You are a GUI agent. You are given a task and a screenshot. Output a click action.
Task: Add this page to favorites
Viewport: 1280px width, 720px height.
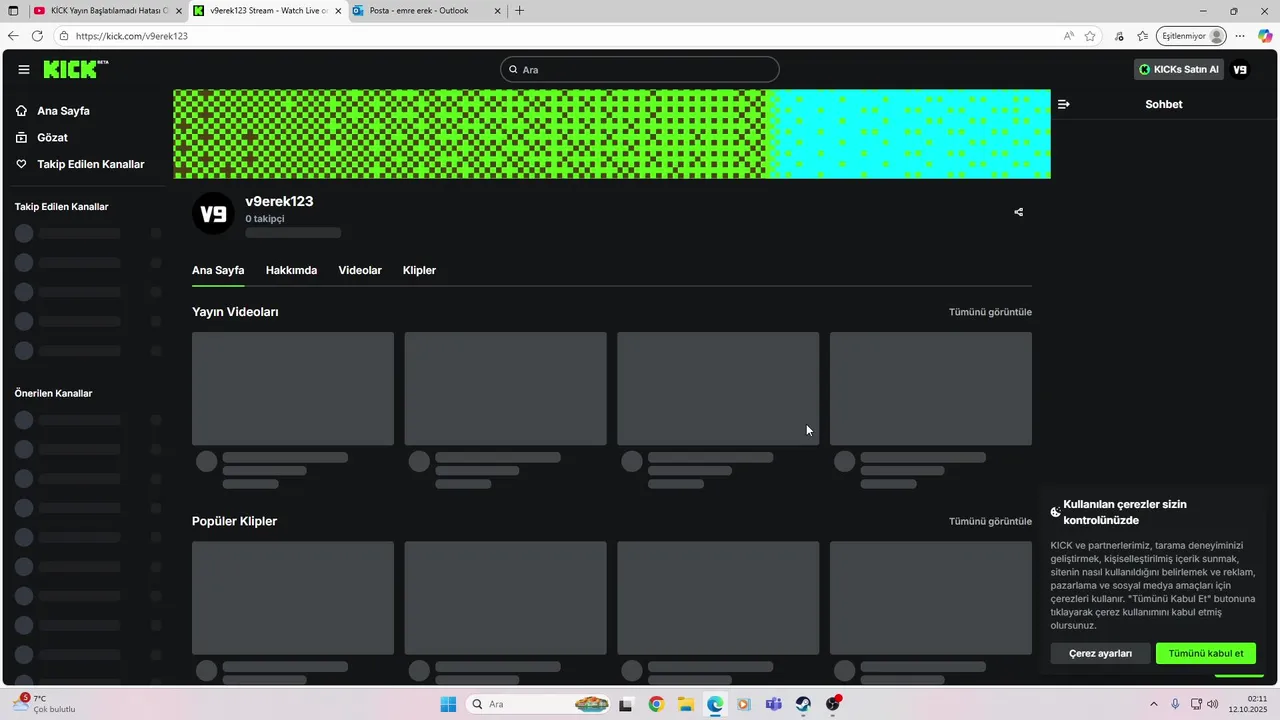pyautogui.click(x=1090, y=36)
